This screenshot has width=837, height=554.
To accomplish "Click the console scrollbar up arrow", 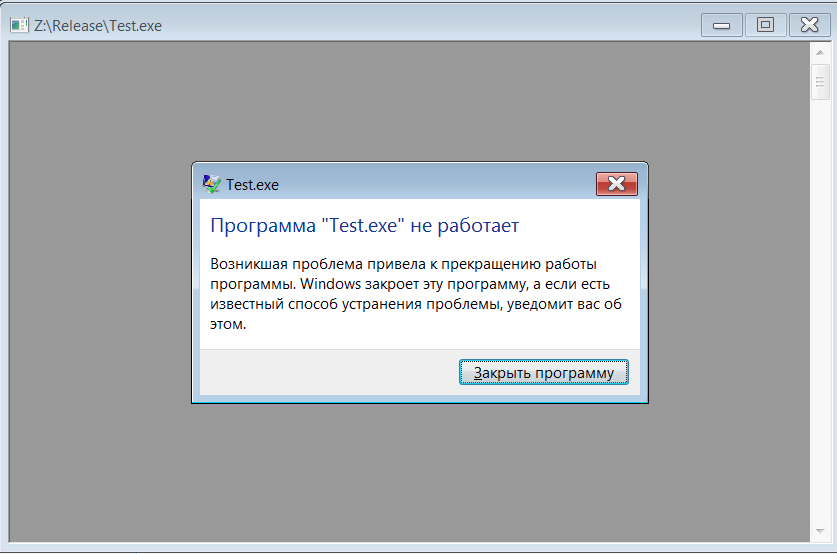I will [820, 53].
